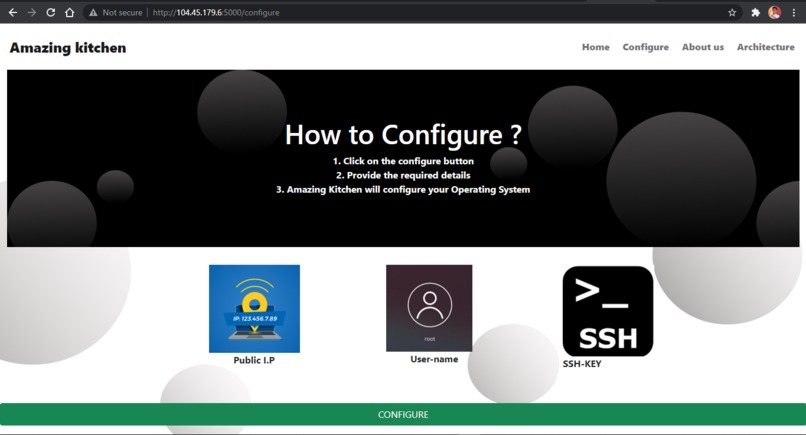Open the Configure nav link
This screenshot has height=435, width=806.
(x=646, y=47)
